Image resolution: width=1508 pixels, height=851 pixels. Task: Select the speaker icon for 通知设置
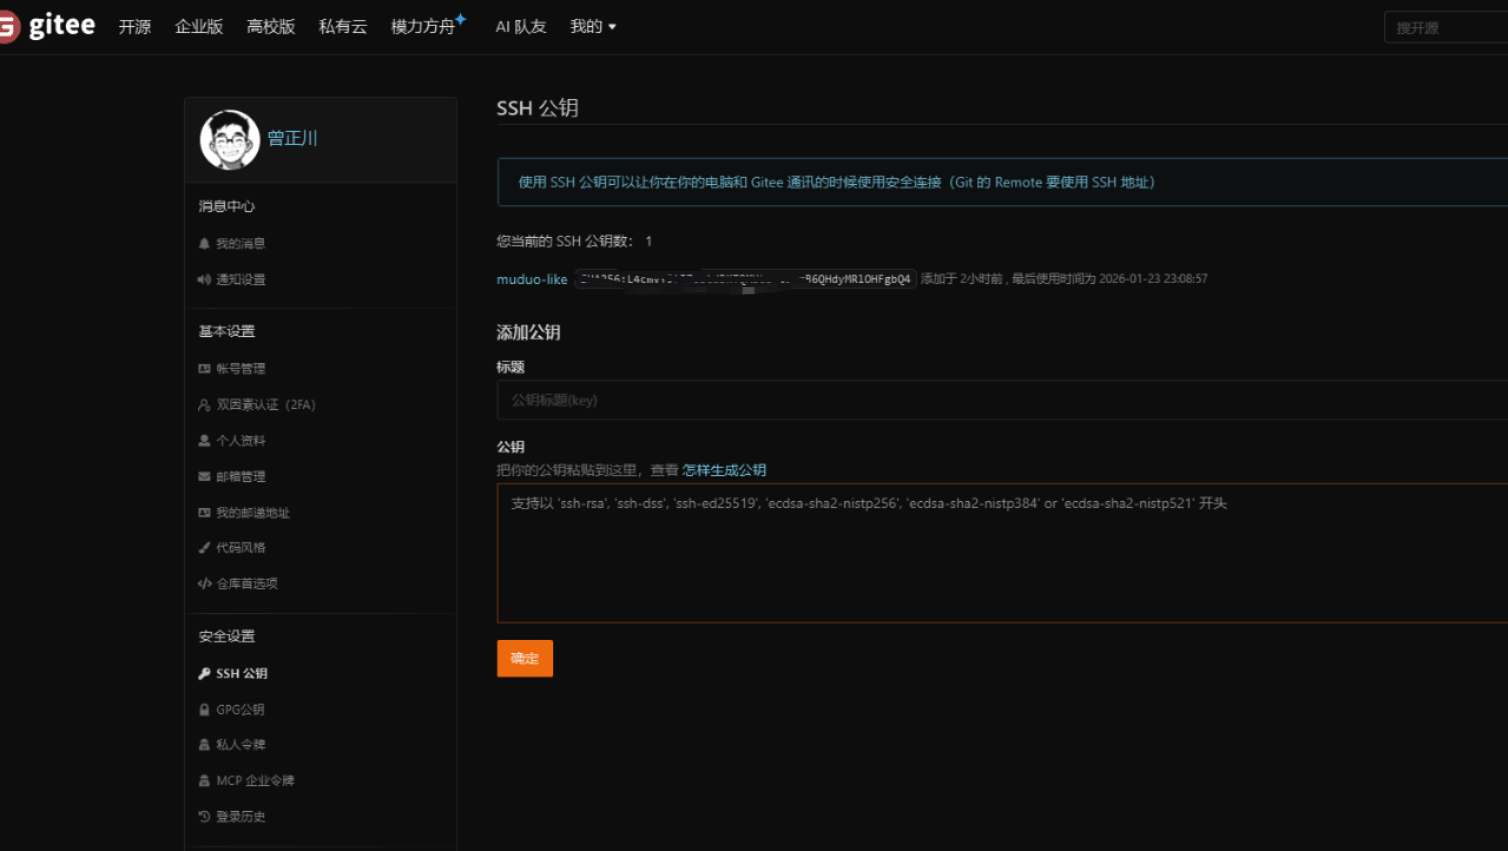[204, 279]
